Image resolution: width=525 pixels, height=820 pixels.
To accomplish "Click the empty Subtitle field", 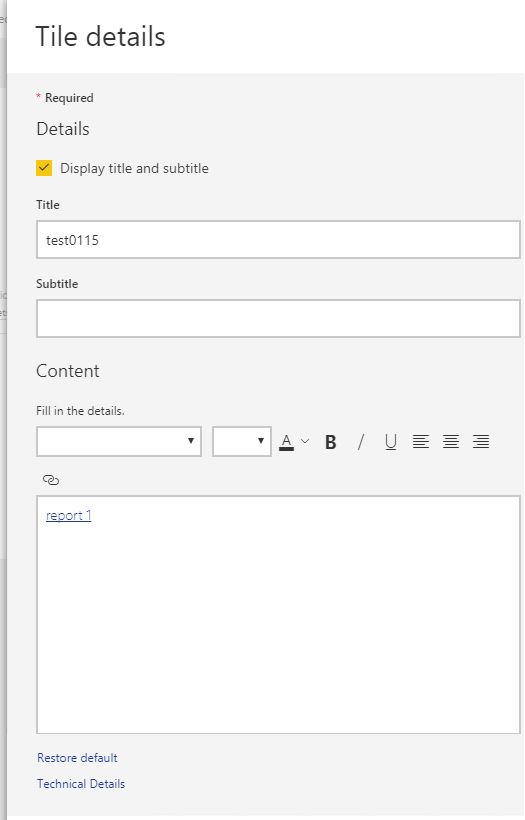I will [x=278, y=318].
